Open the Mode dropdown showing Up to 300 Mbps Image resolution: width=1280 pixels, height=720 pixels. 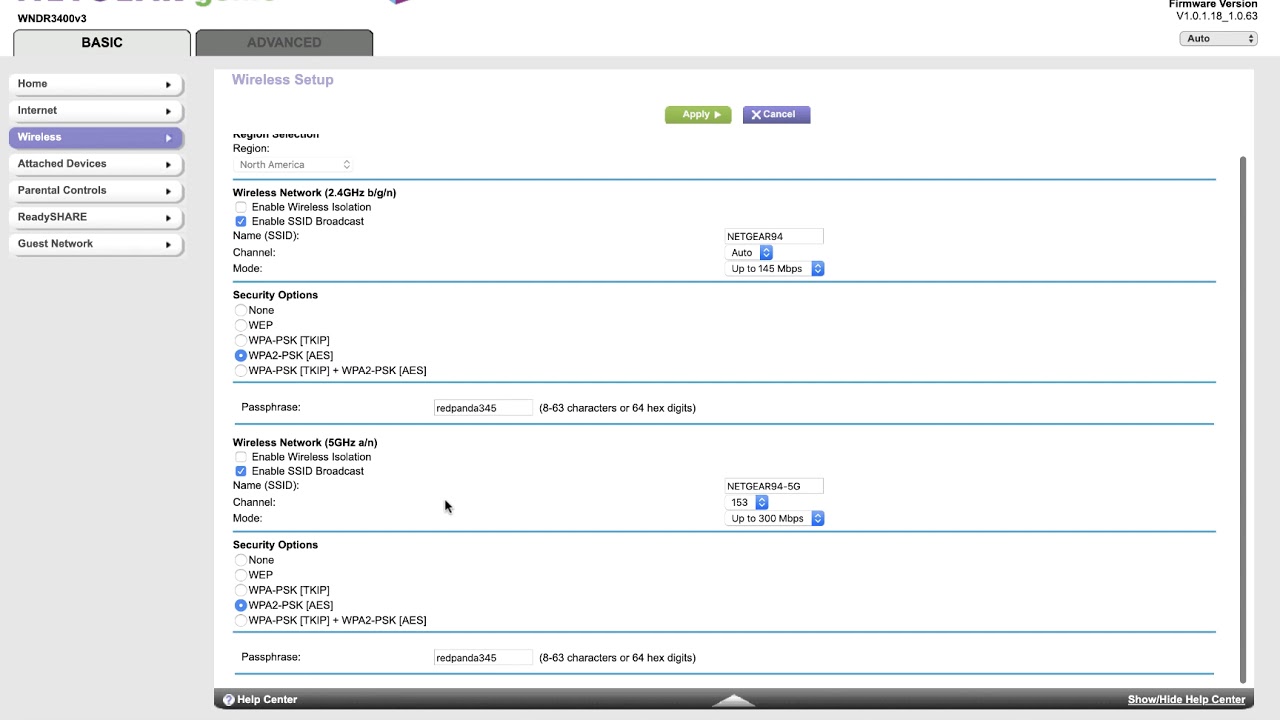click(775, 519)
